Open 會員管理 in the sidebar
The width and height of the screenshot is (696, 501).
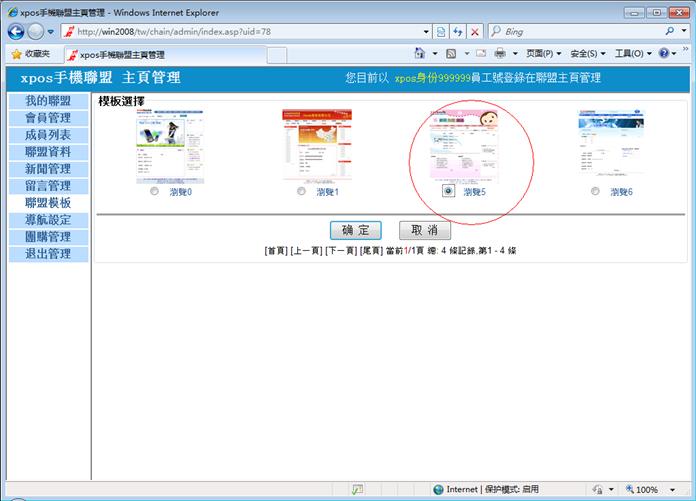tap(47, 118)
